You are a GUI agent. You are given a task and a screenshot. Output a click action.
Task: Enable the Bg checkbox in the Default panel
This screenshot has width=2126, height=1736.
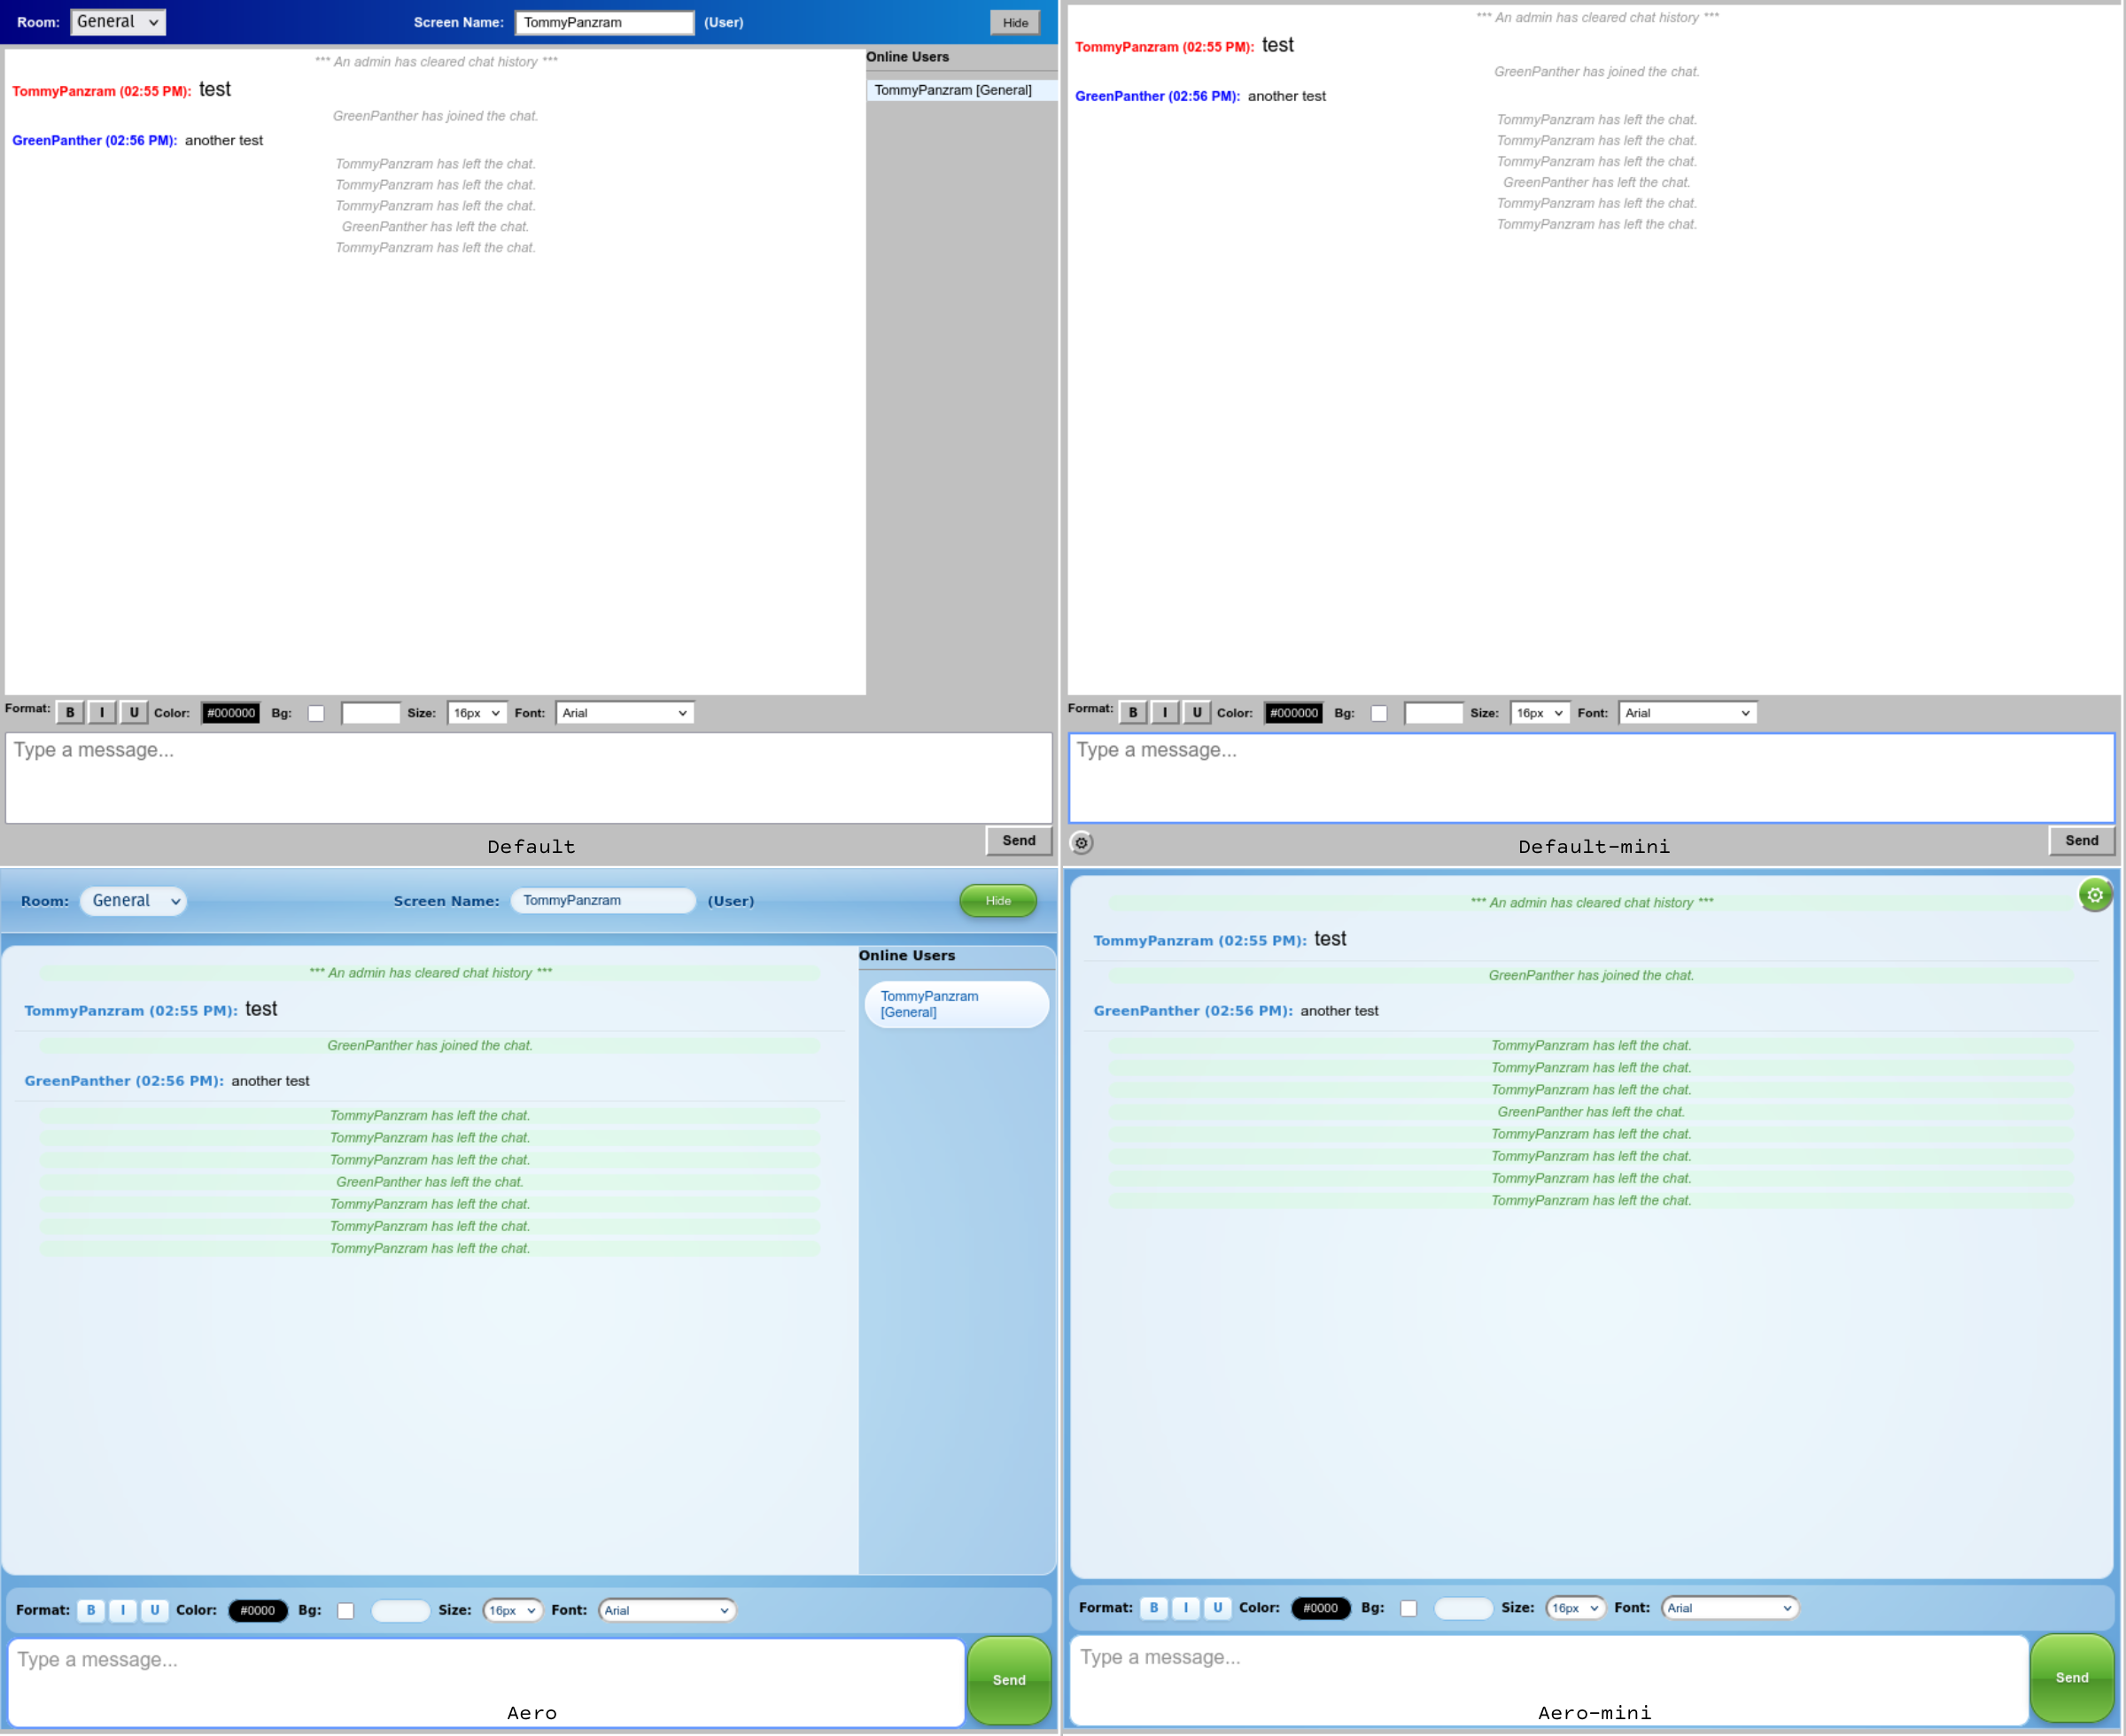click(x=316, y=713)
